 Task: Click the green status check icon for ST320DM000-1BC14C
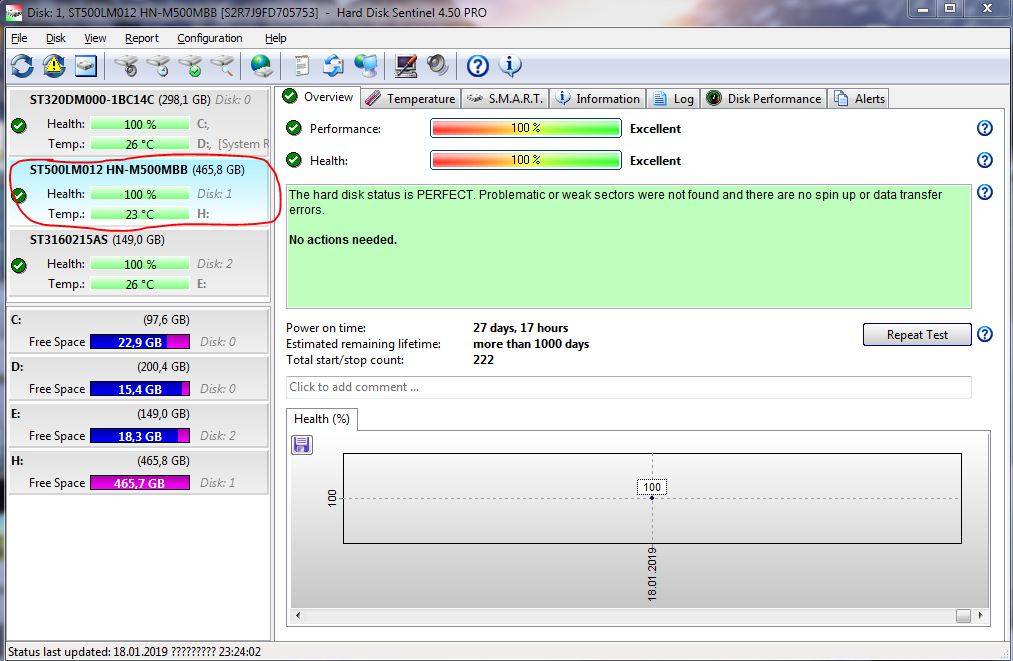(x=19, y=125)
